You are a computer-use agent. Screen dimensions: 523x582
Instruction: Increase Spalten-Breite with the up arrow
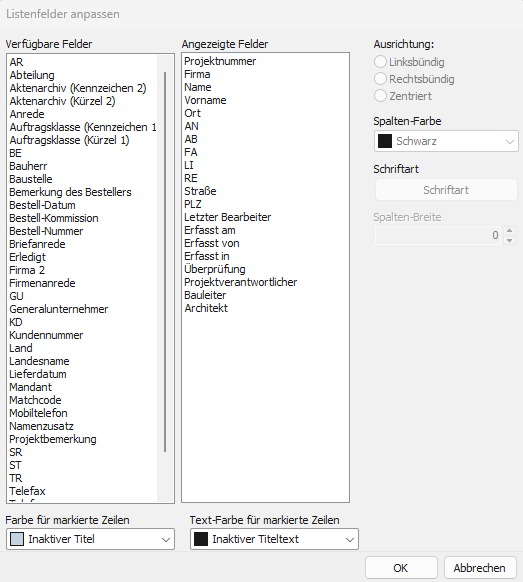(x=510, y=231)
